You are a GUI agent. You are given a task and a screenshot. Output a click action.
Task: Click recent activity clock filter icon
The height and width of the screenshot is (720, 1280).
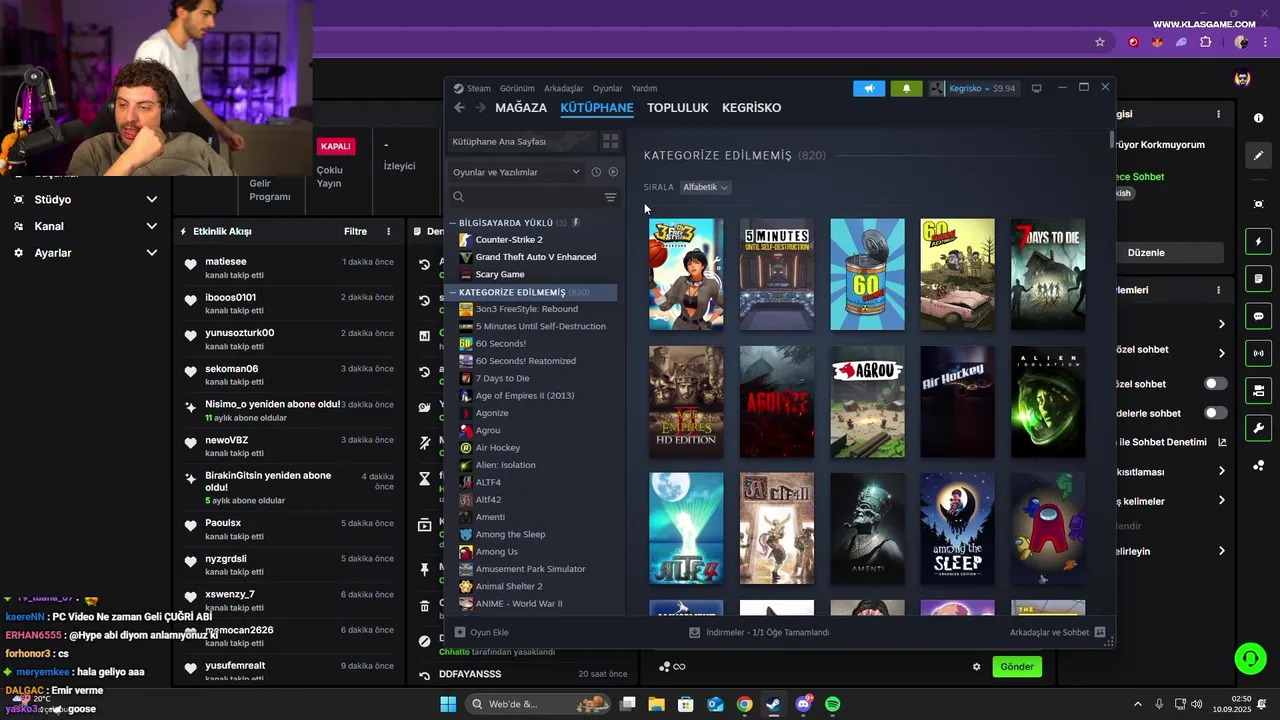(596, 172)
